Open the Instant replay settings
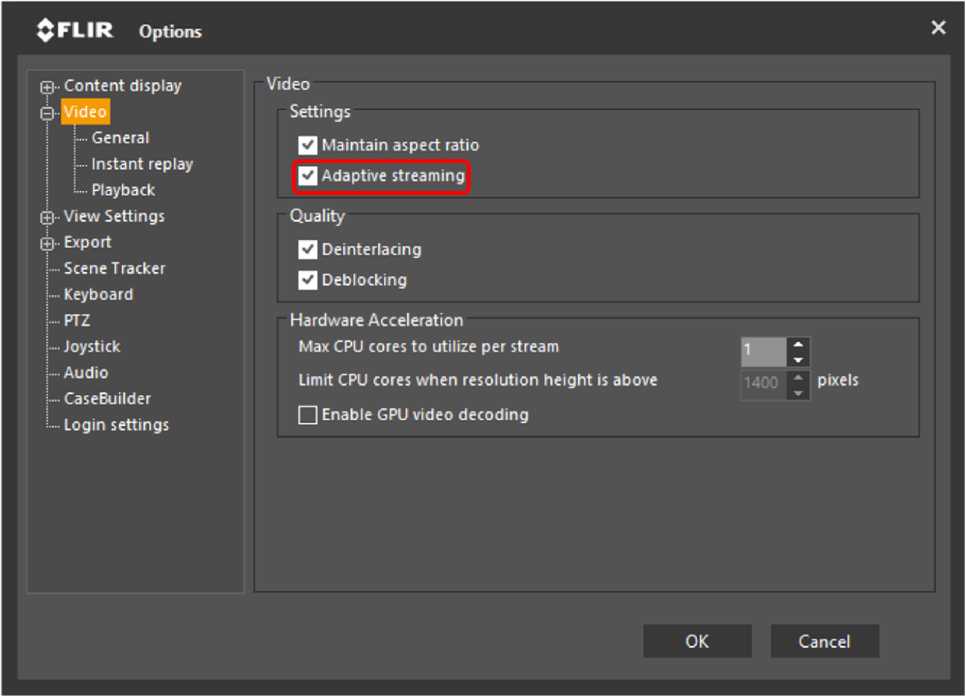This screenshot has height=696, width=966. pyautogui.click(x=142, y=164)
